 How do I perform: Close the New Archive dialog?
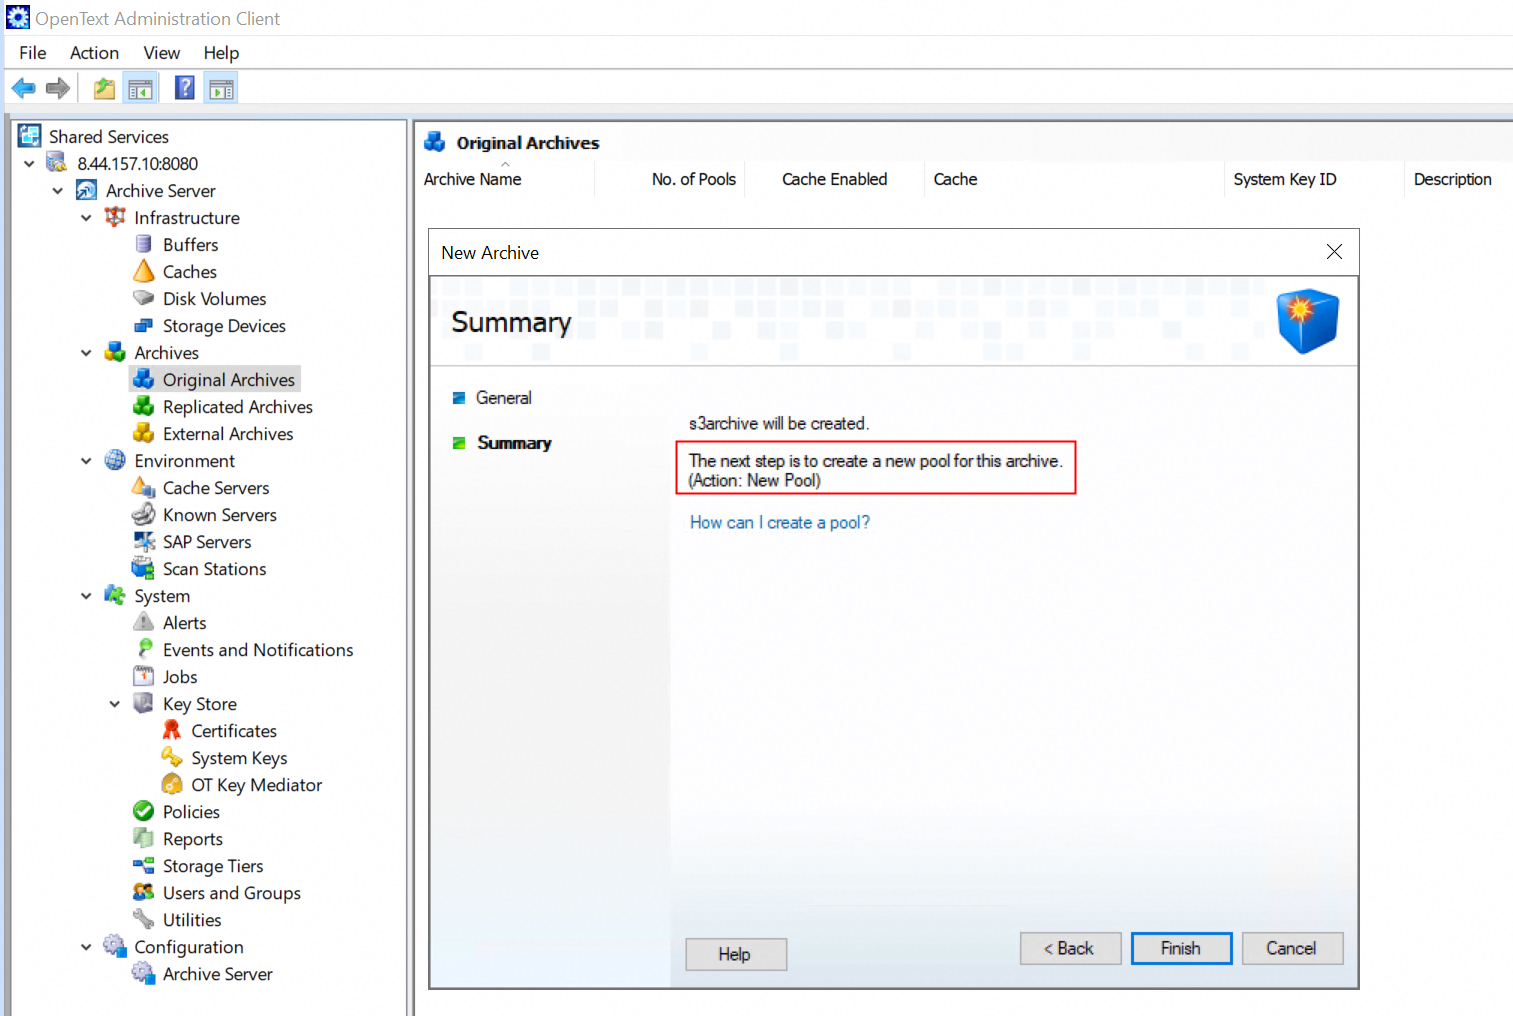(x=1334, y=252)
